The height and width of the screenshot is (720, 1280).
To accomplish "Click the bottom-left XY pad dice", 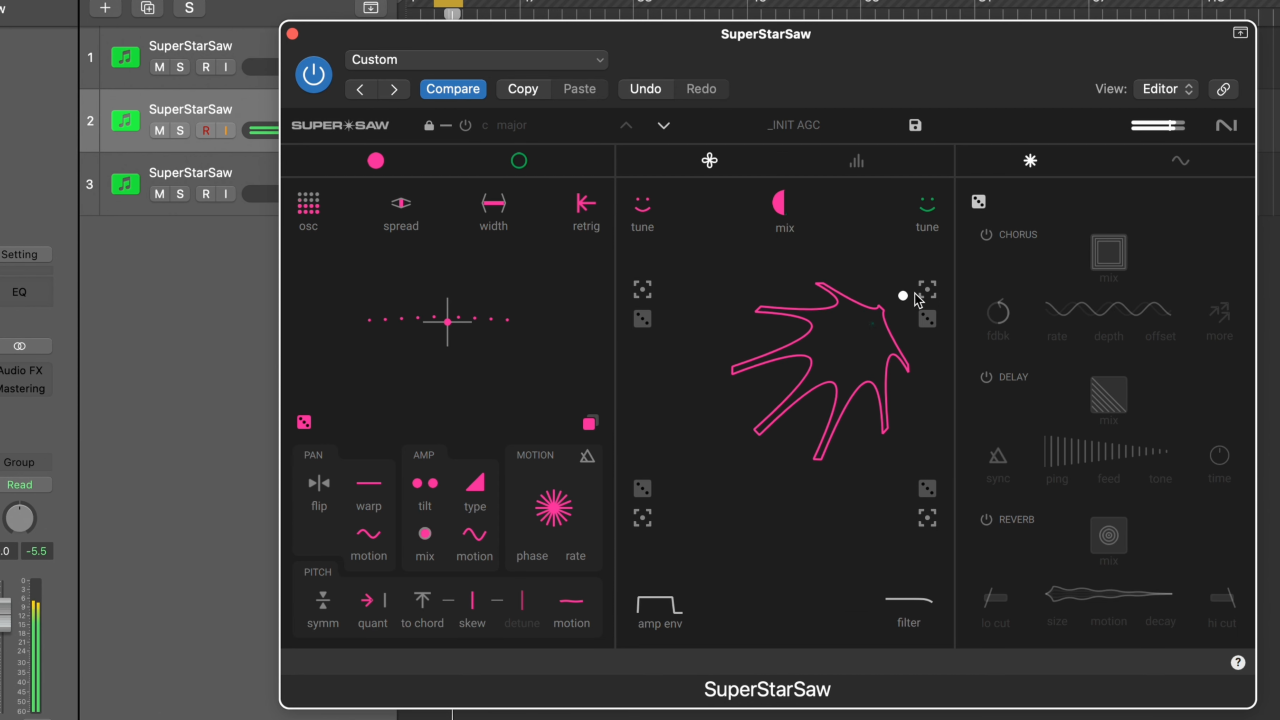I will click(x=642, y=488).
